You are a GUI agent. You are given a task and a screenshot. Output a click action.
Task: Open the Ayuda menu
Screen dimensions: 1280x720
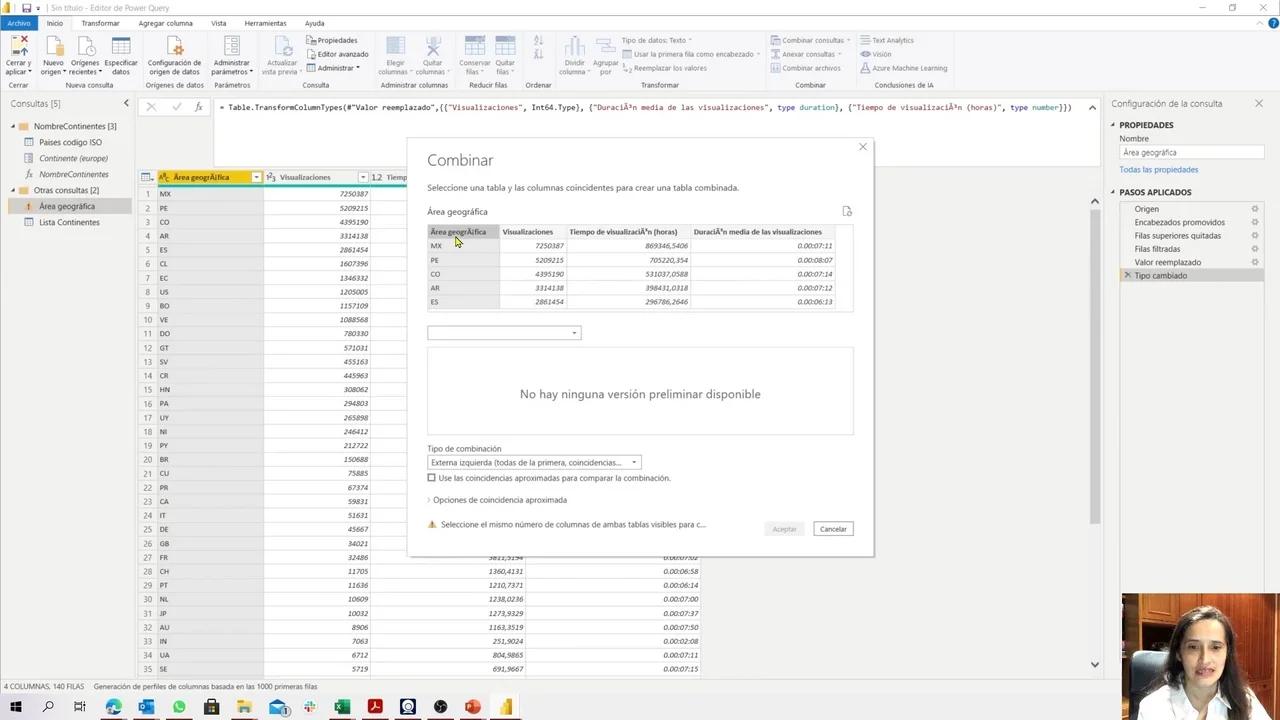point(314,23)
